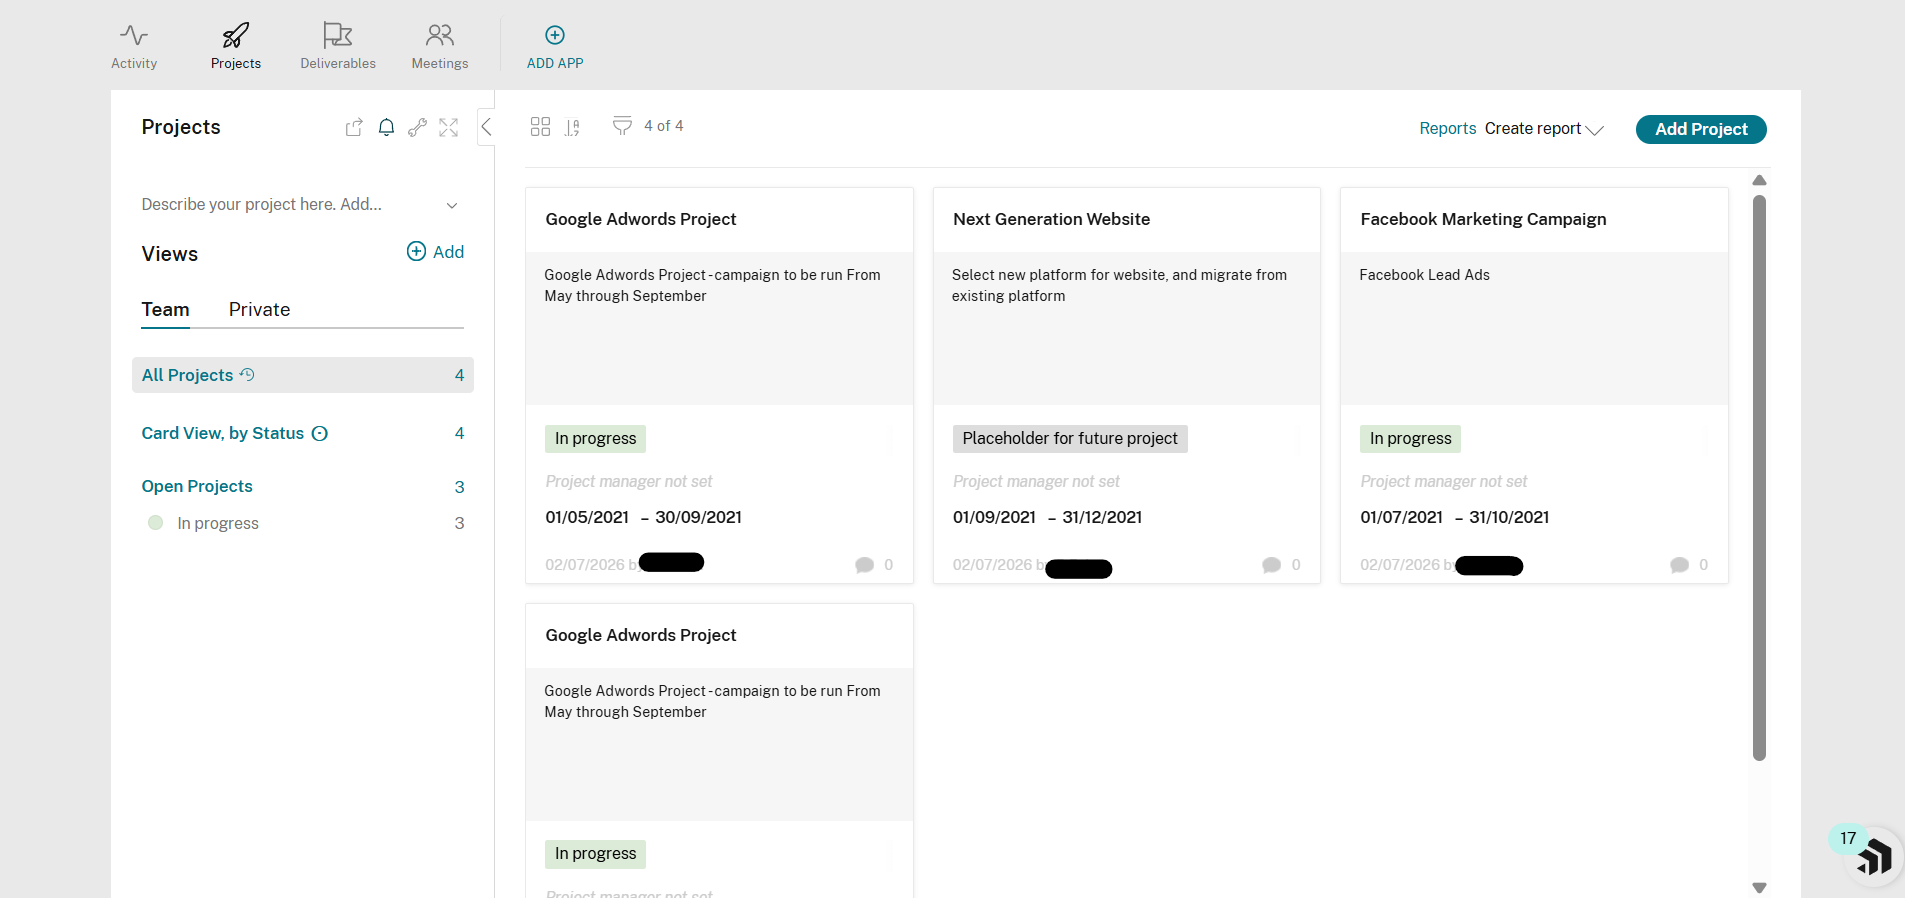
Task: Click the expand fullscreen arrows icon
Action: (x=448, y=127)
